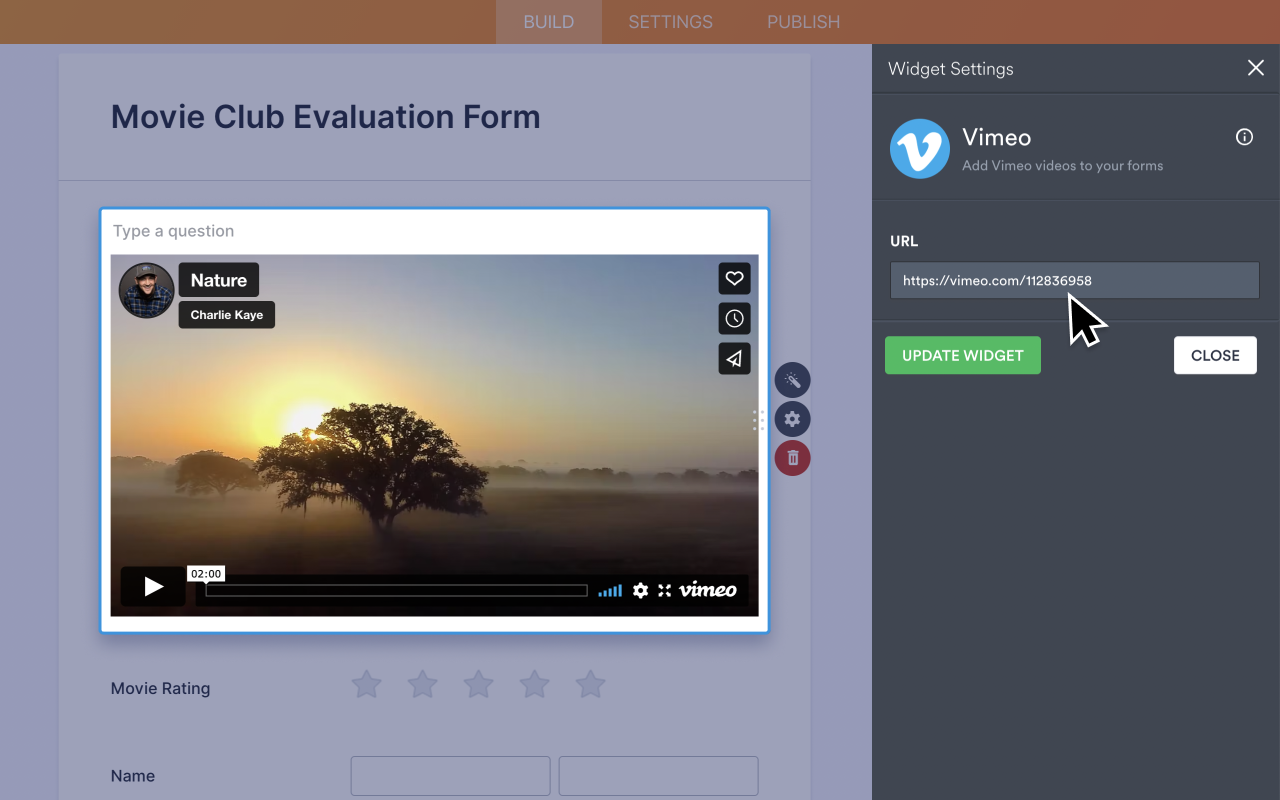The height and width of the screenshot is (800, 1280).
Task: Add video to Watch Later clock icon
Action: 734,318
